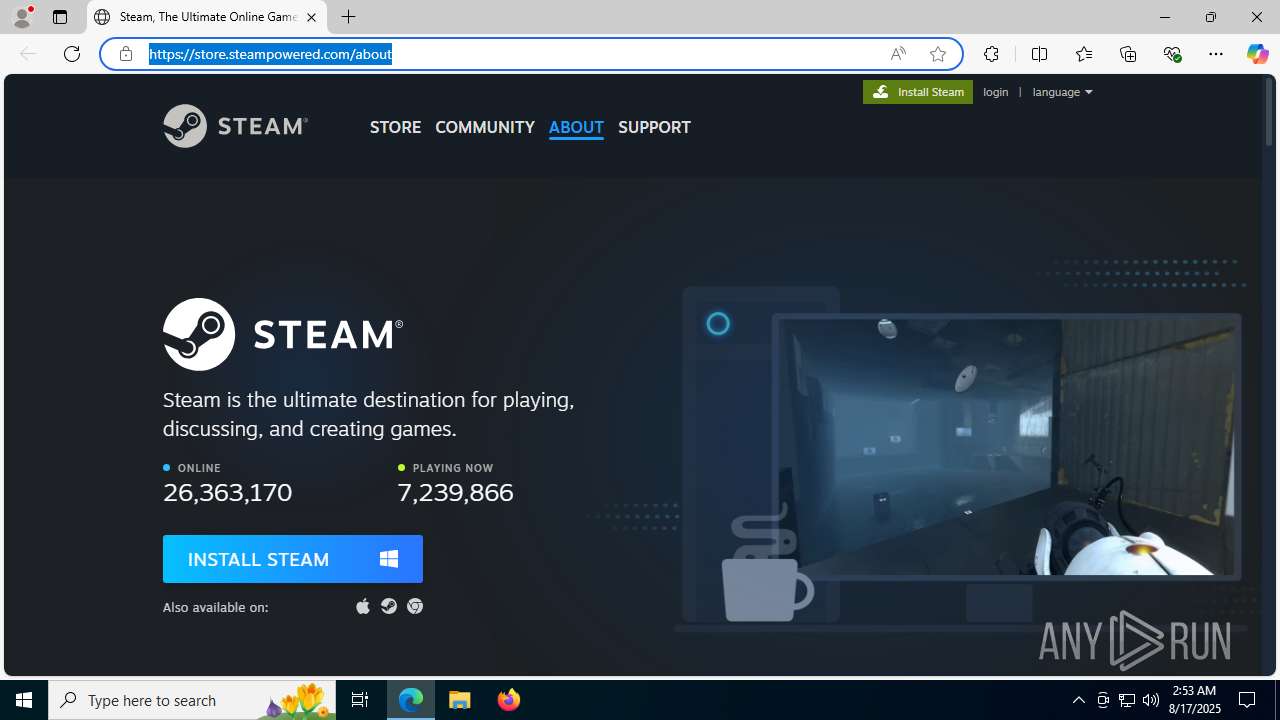Click the taskbar clock showing 2:53 AM
This screenshot has height=720, width=1280.
click(1196, 700)
